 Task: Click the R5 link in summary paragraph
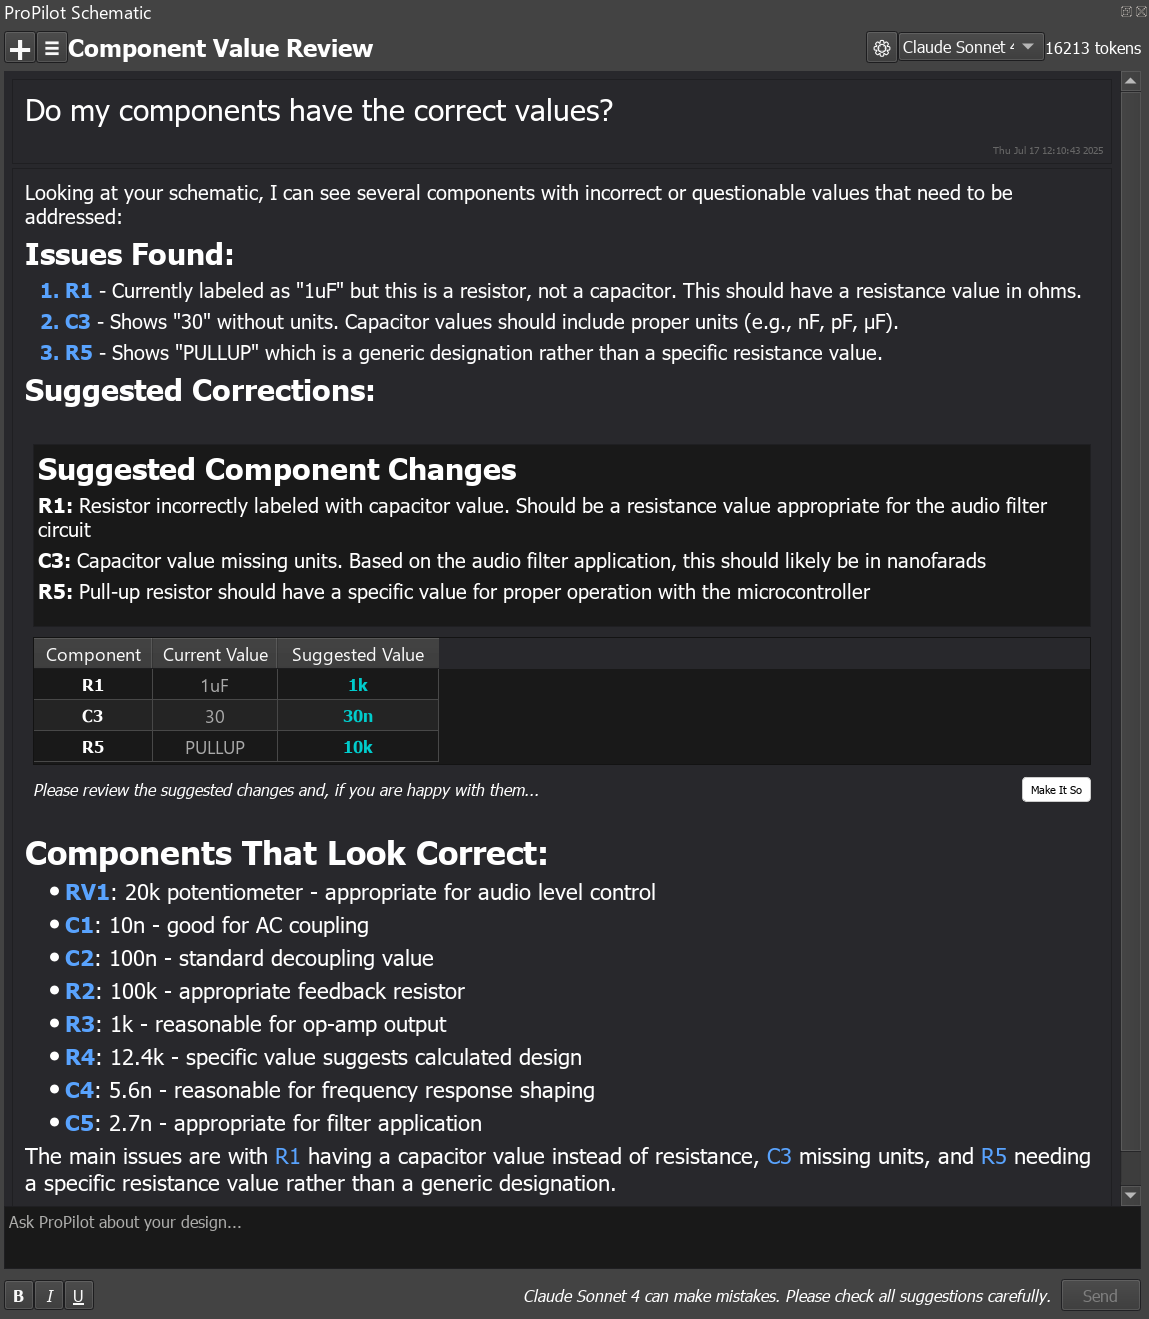(x=993, y=1156)
